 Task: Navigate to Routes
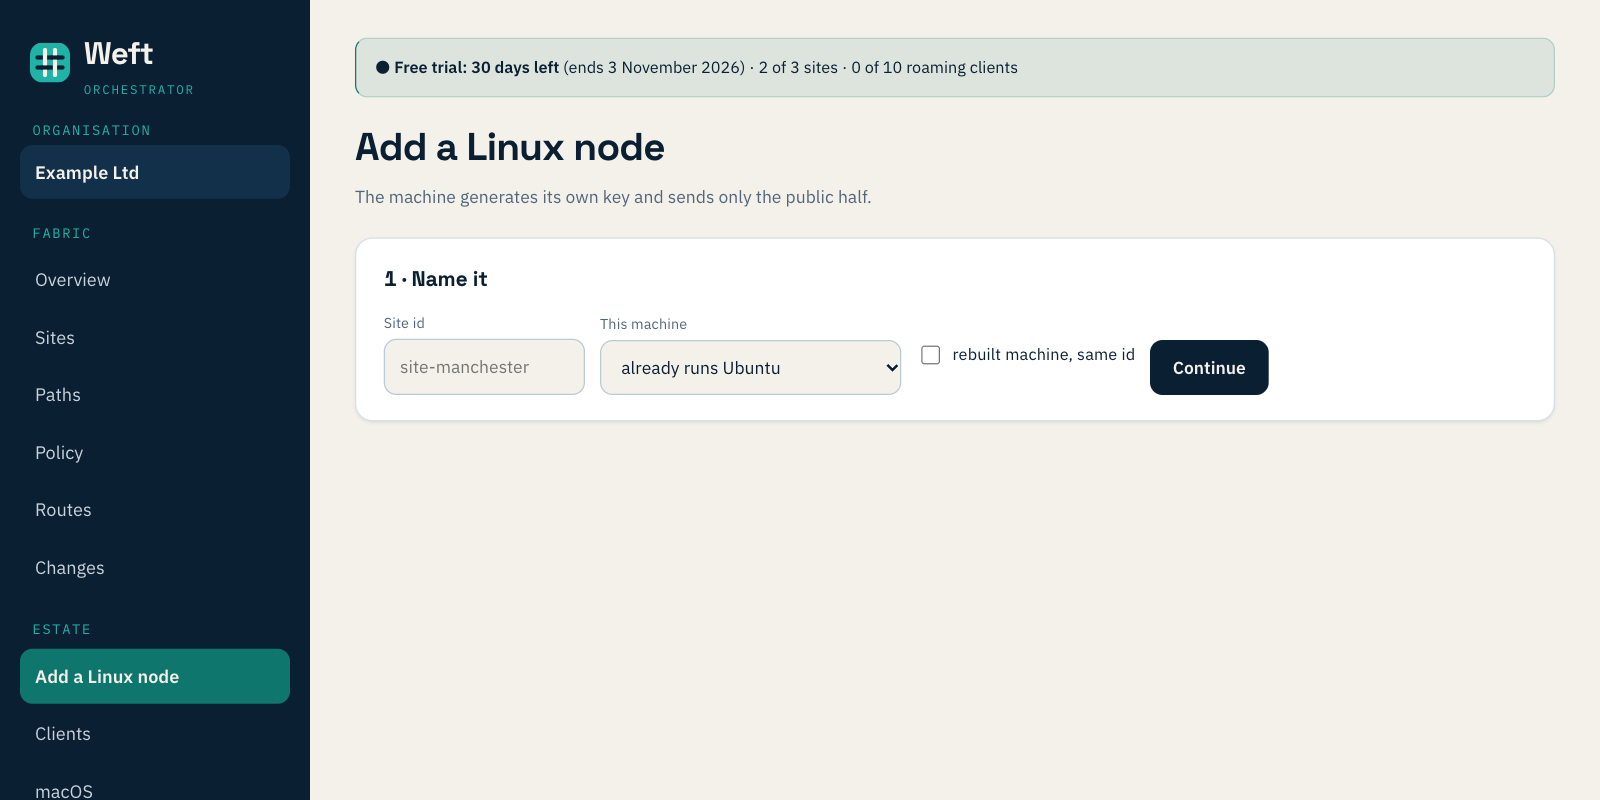[x=155, y=510]
